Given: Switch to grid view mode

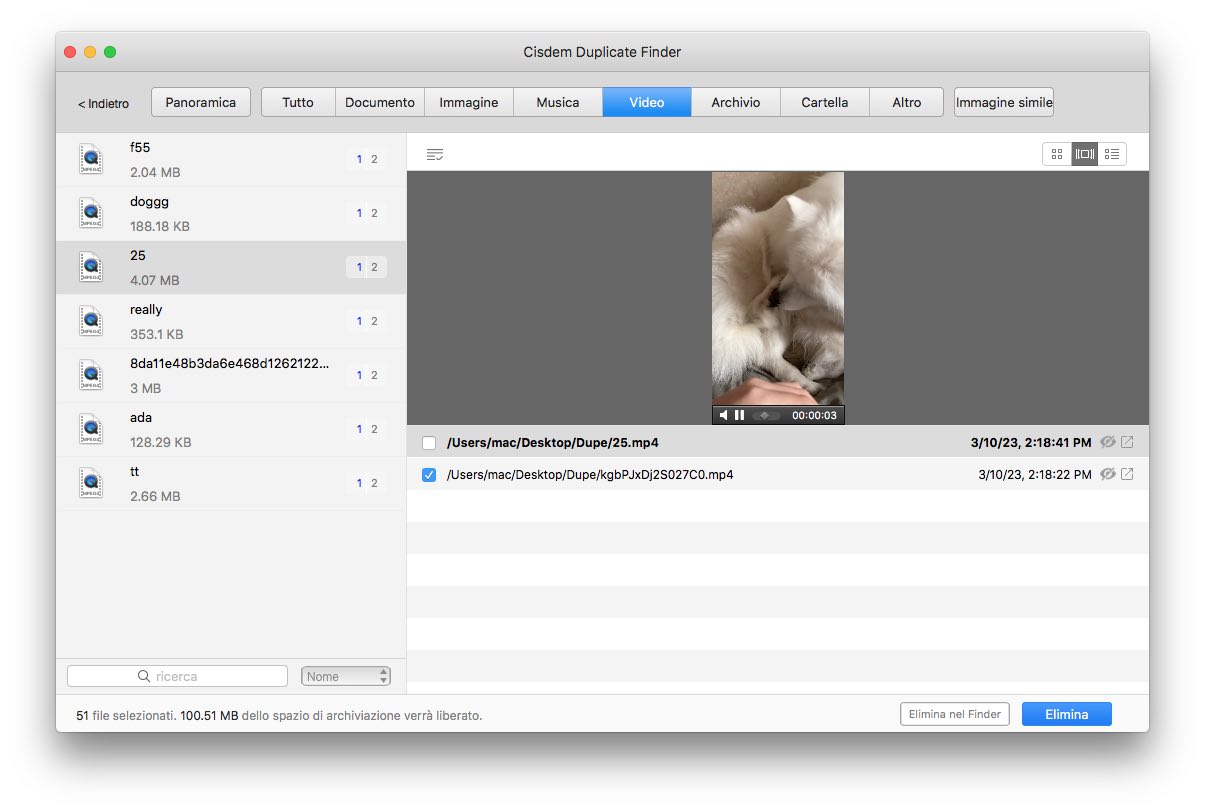Looking at the screenshot, I should pyautogui.click(x=1056, y=154).
